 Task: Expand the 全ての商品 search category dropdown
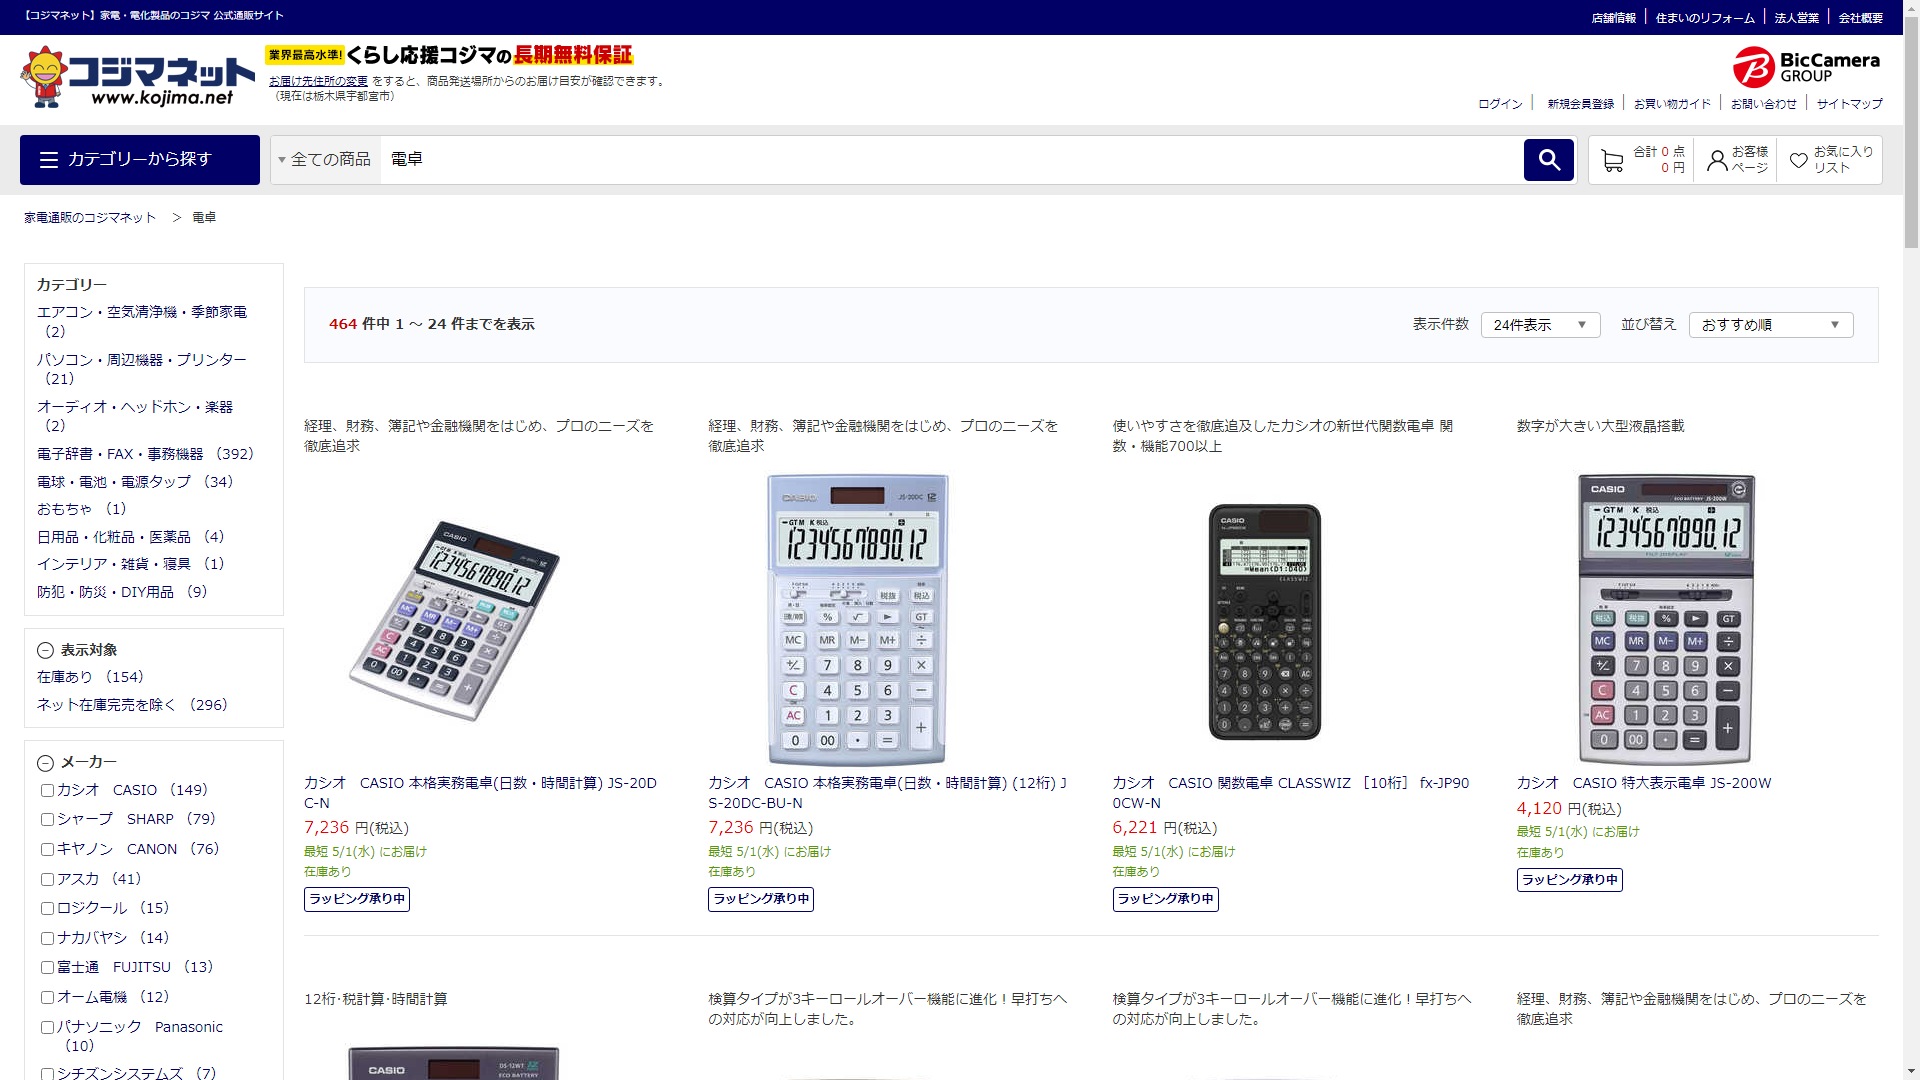(x=325, y=160)
